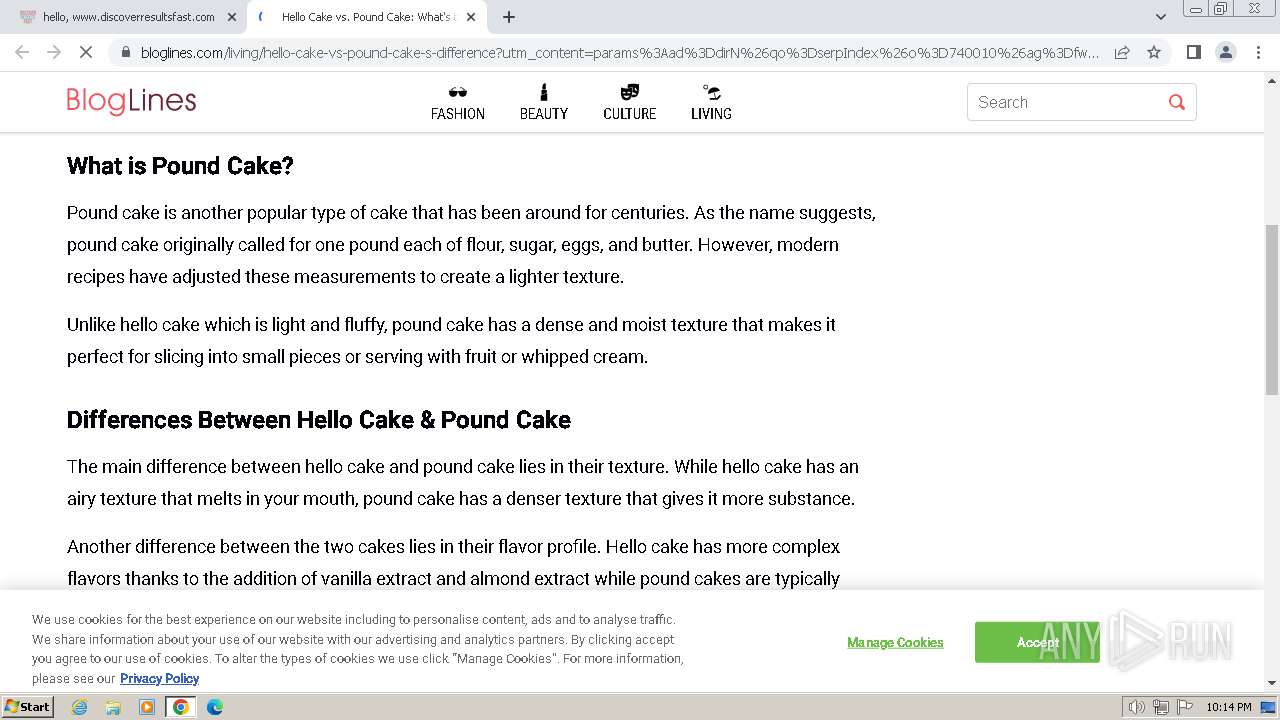The height and width of the screenshot is (720, 1280).
Task: Toggle the browser side panel
Action: point(1193,52)
